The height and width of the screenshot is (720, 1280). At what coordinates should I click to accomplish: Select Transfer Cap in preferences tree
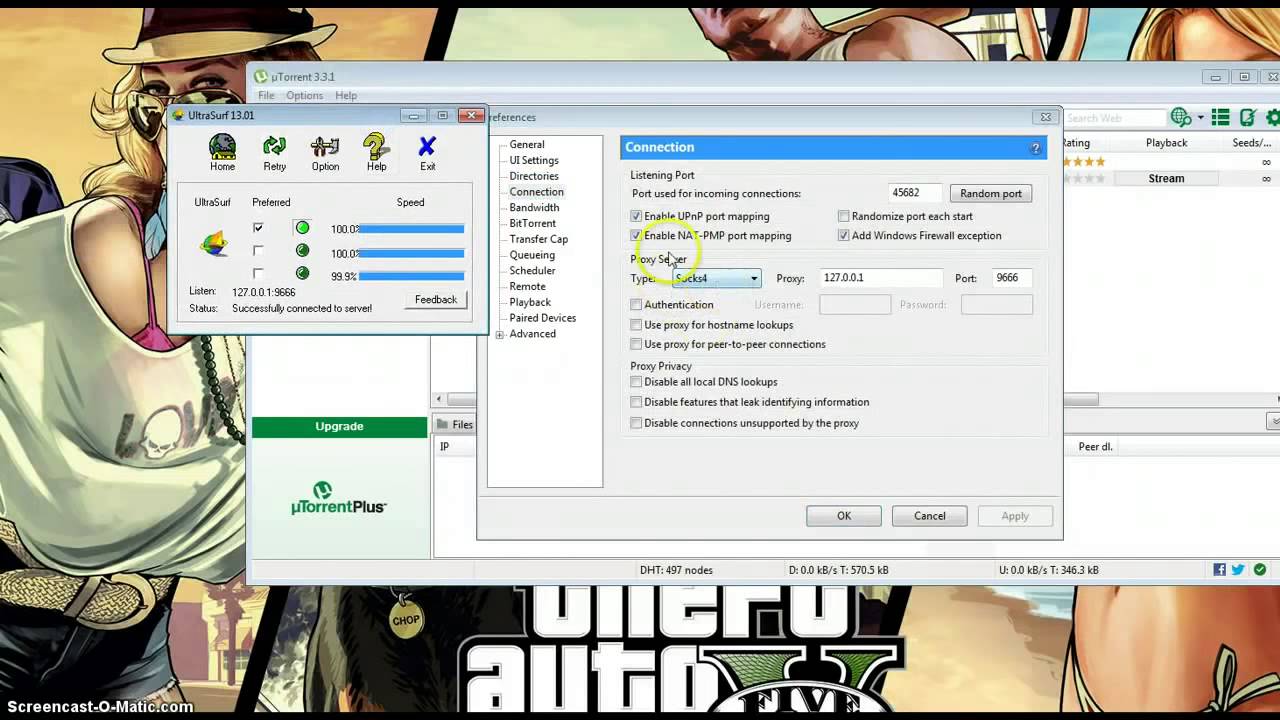[x=539, y=239]
